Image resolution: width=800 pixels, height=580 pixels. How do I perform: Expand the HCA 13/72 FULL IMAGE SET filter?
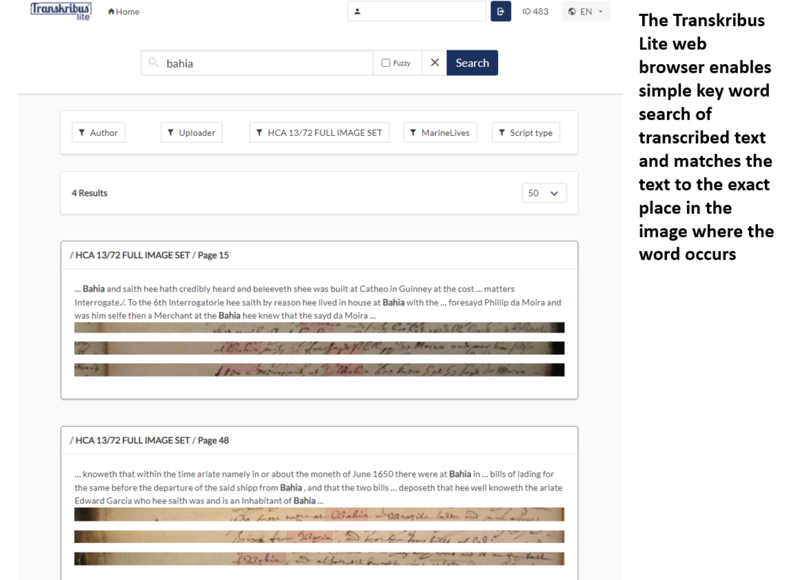click(318, 131)
